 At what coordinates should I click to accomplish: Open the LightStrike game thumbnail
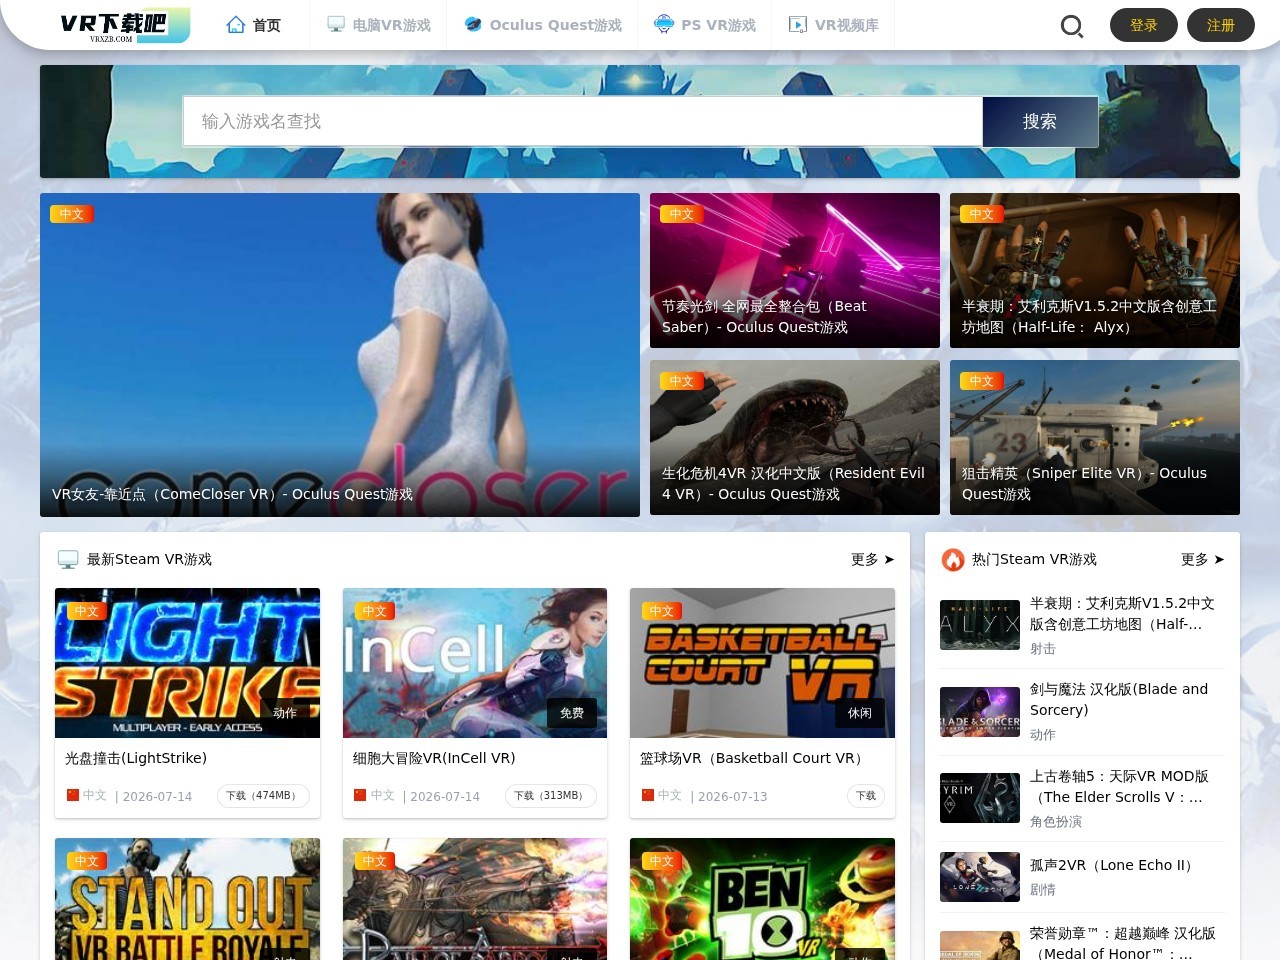(x=187, y=663)
